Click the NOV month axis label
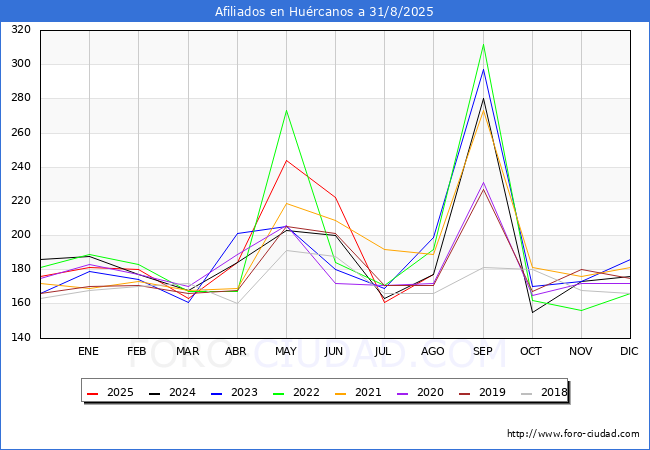Viewport: 650px width, 450px height. 580,351
